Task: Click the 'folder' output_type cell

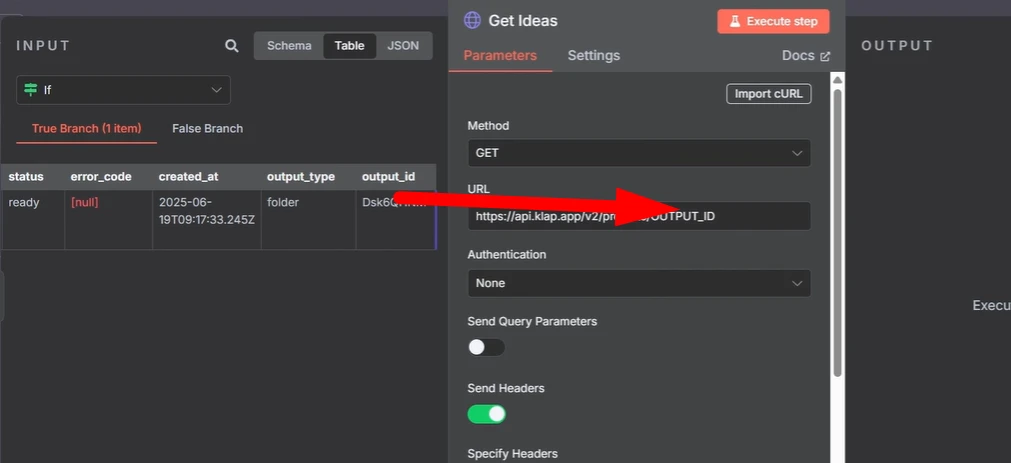Action: pos(308,220)
